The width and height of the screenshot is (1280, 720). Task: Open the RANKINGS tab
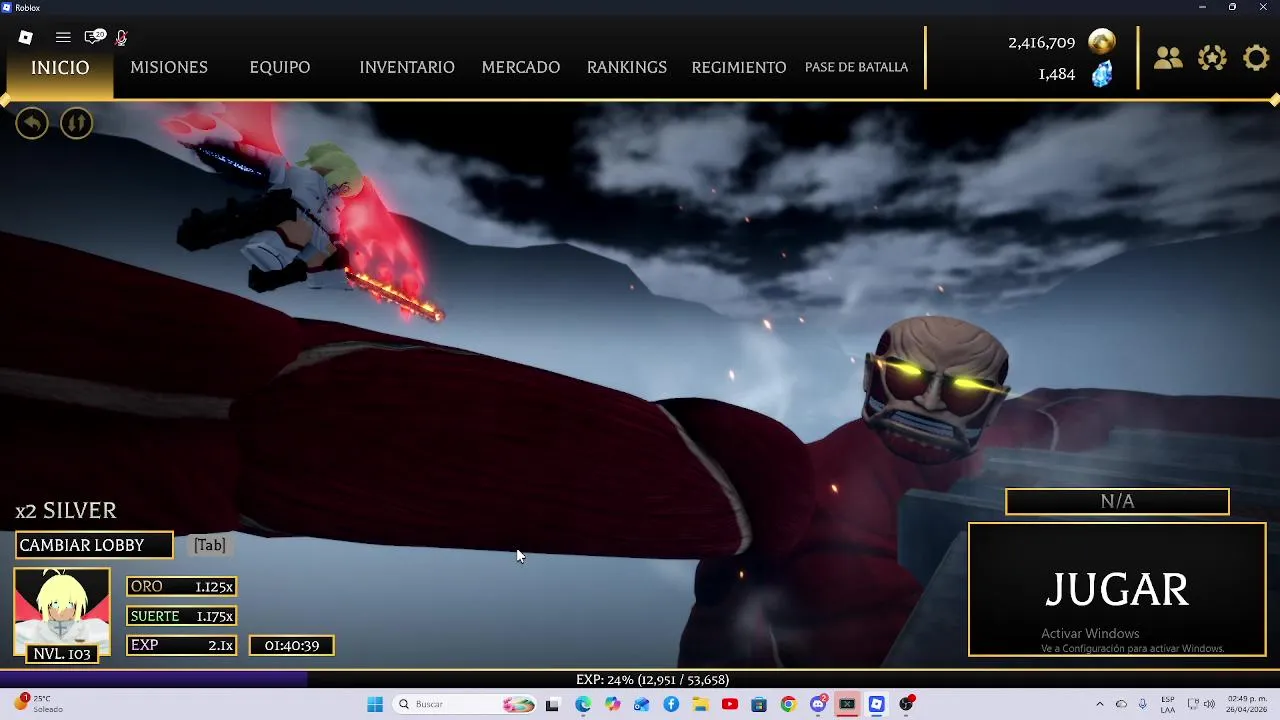point(627,67)
